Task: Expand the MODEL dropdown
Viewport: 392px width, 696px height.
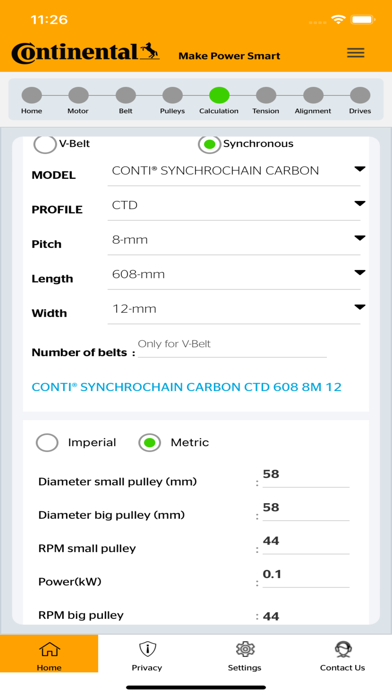Action: (x=236, y=171)
